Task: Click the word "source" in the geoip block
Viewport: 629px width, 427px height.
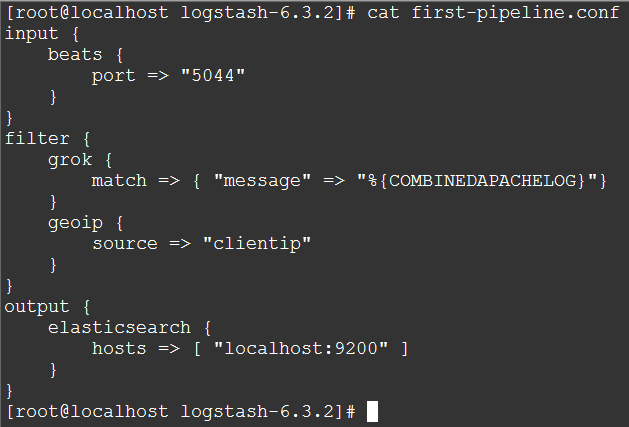Action: tap(124, 243)
